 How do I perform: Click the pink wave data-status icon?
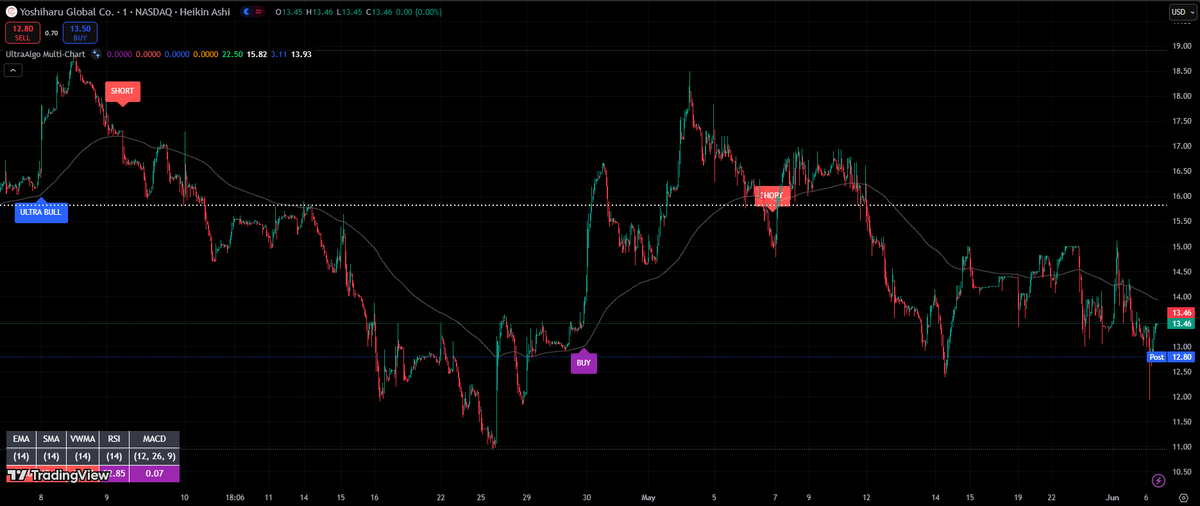tap(260, 11)
